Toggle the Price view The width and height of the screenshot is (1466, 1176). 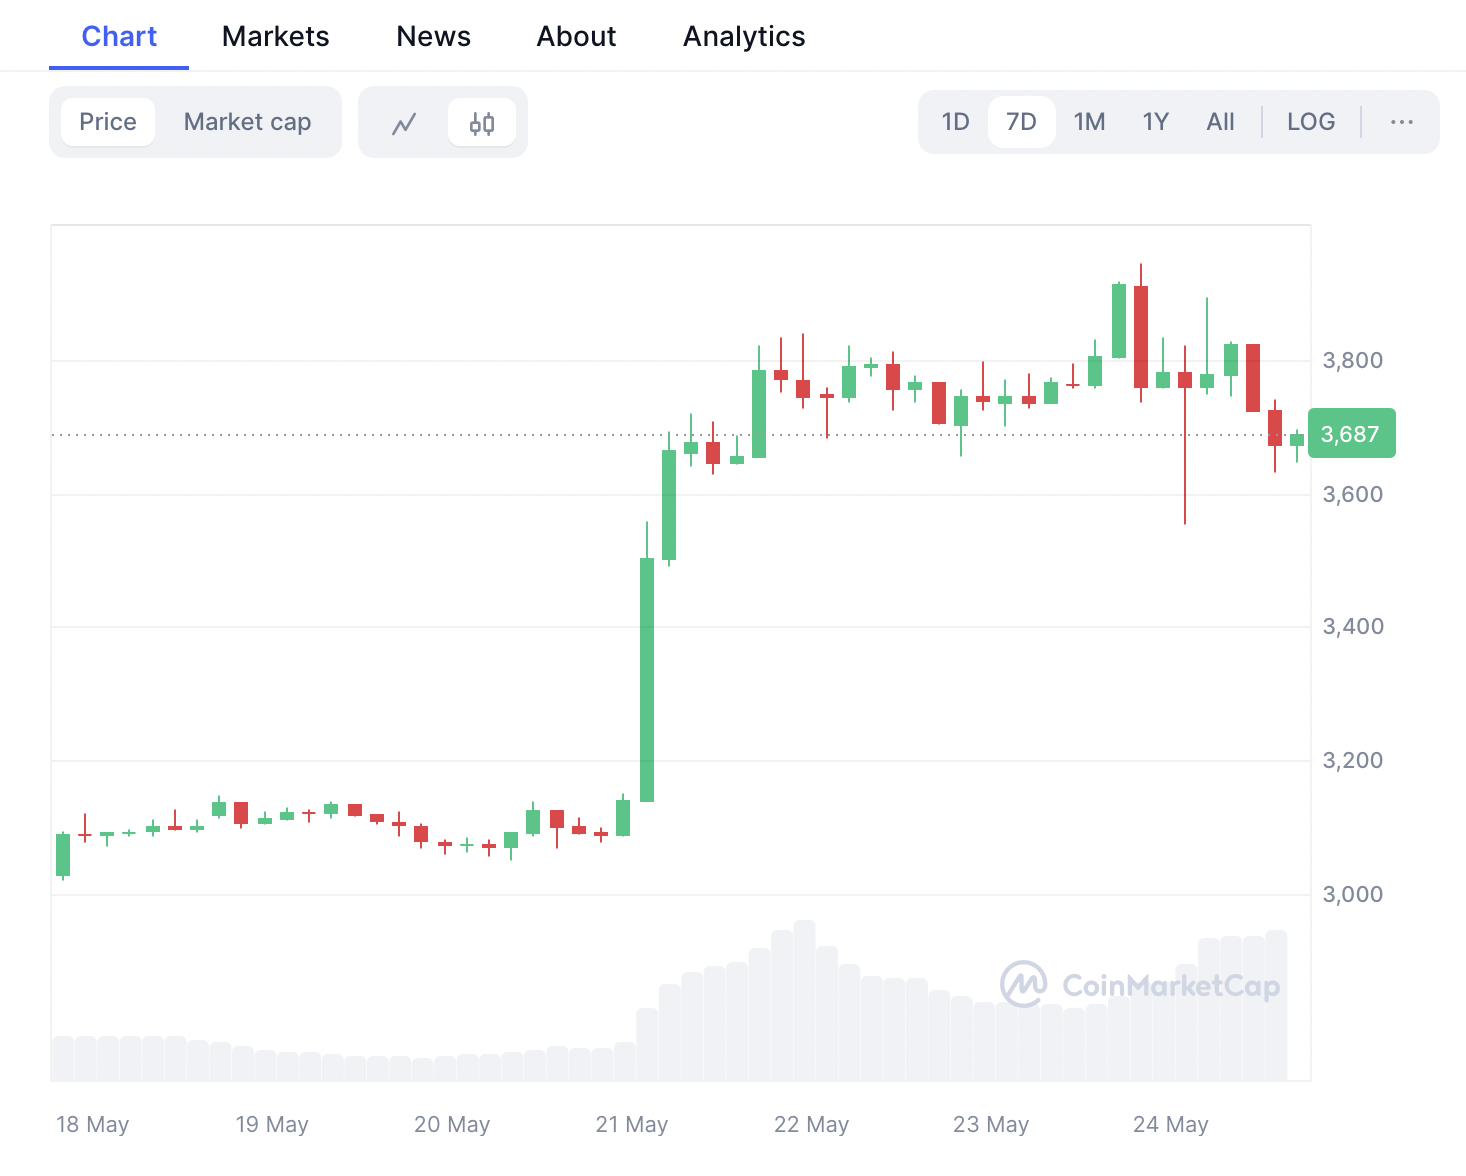[108, 122]
